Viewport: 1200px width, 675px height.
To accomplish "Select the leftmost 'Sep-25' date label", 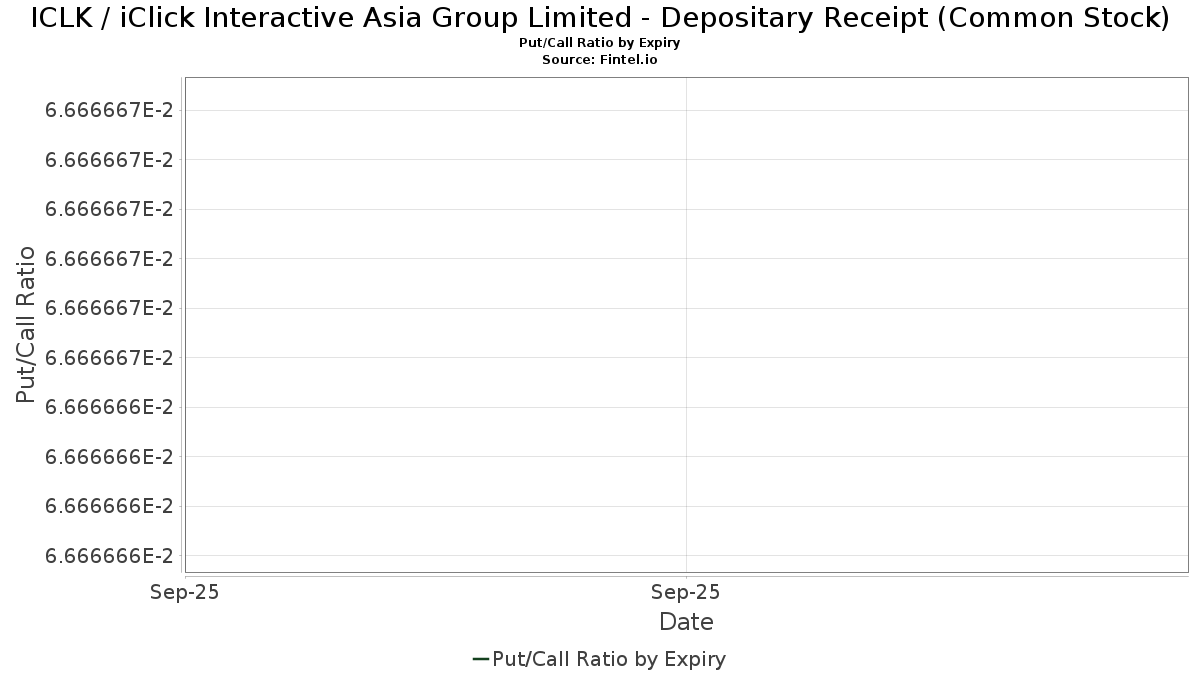I will point(184,592).
